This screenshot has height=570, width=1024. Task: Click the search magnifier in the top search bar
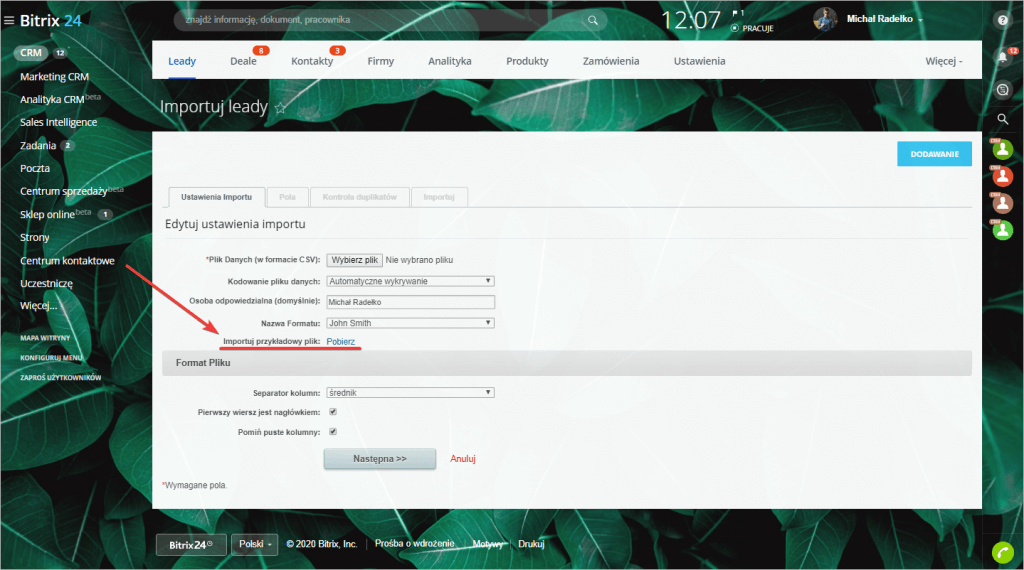point(593,20)
